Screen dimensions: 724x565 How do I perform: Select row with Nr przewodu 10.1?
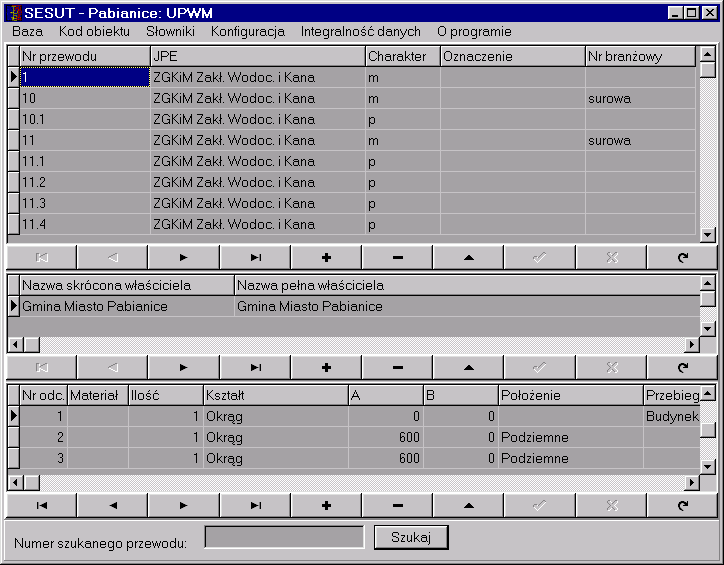pos(84,119)
